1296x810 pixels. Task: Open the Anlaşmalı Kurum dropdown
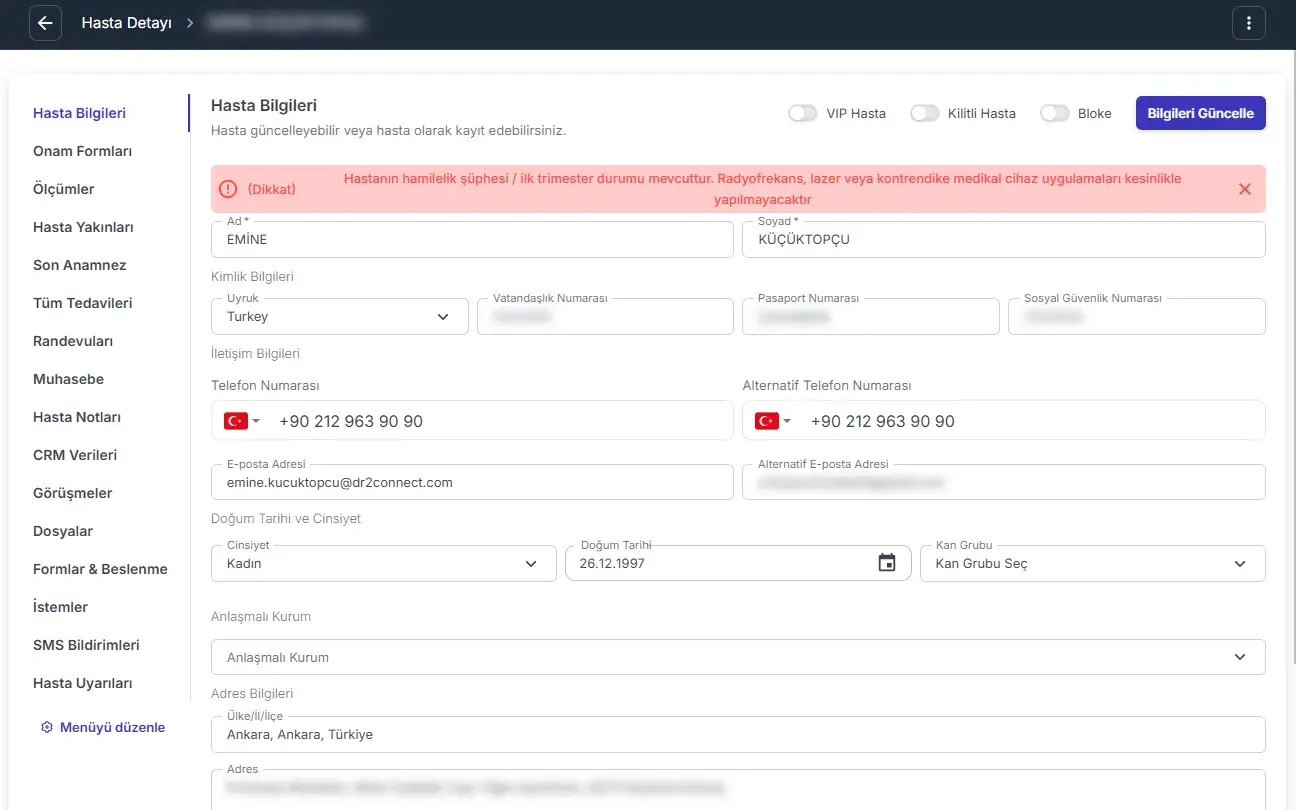[738, 657]
